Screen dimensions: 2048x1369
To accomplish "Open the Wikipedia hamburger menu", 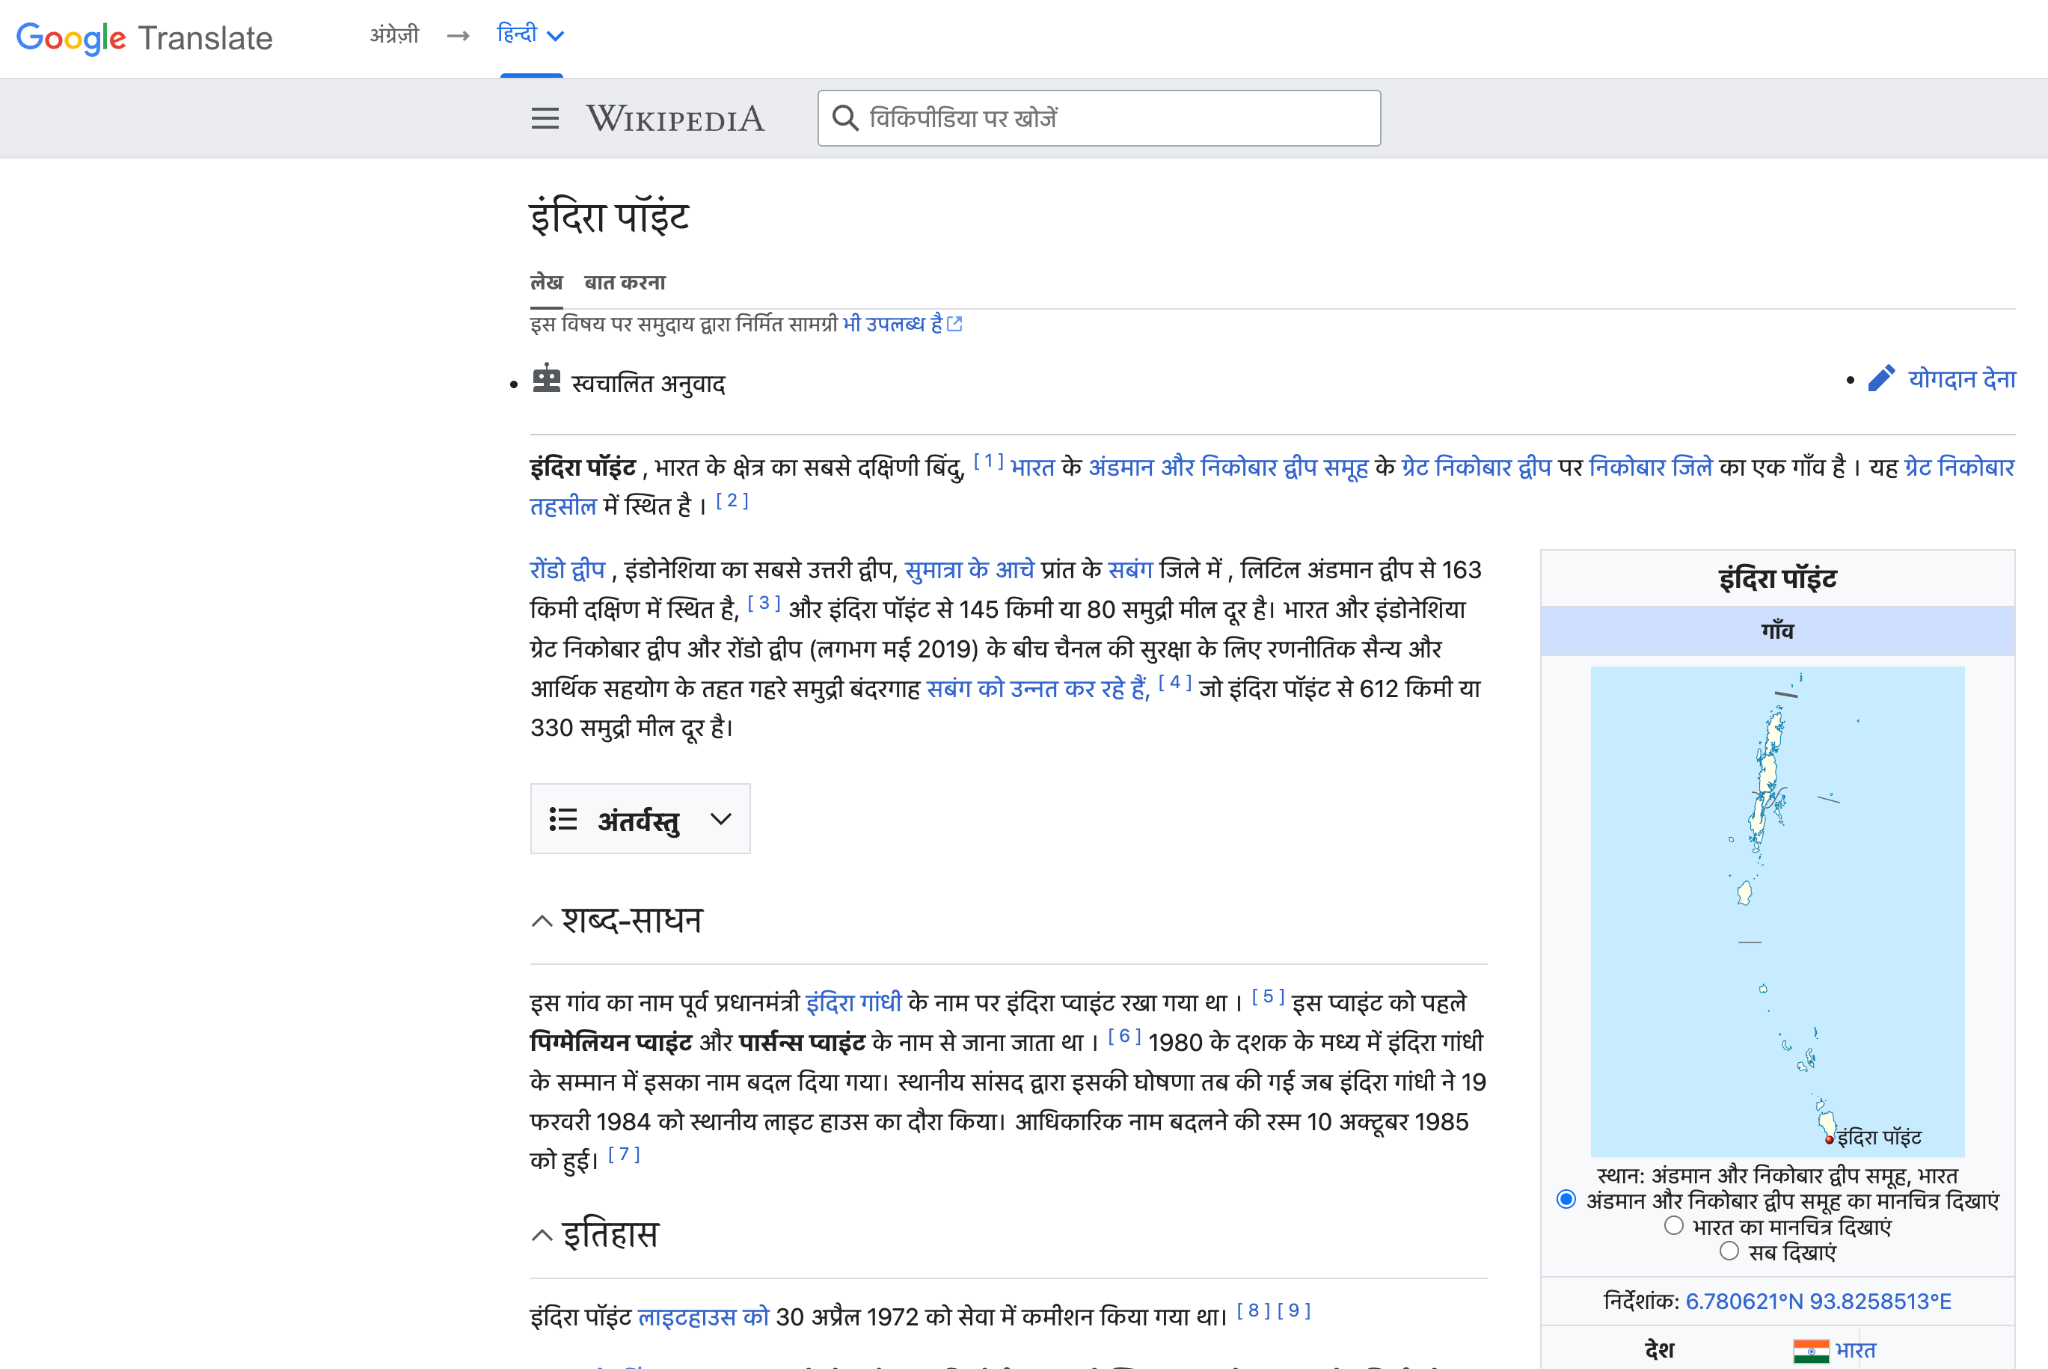I will click(545, 118).
